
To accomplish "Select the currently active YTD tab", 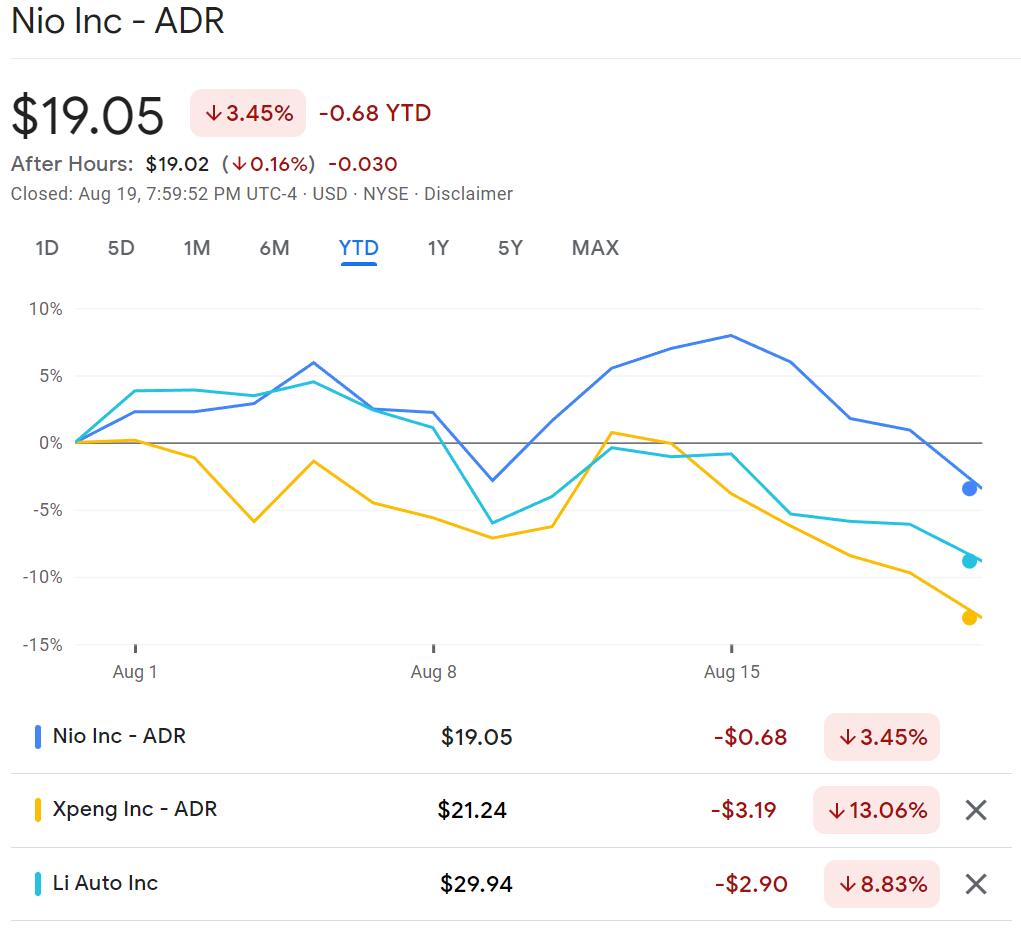I will (359, 248).
